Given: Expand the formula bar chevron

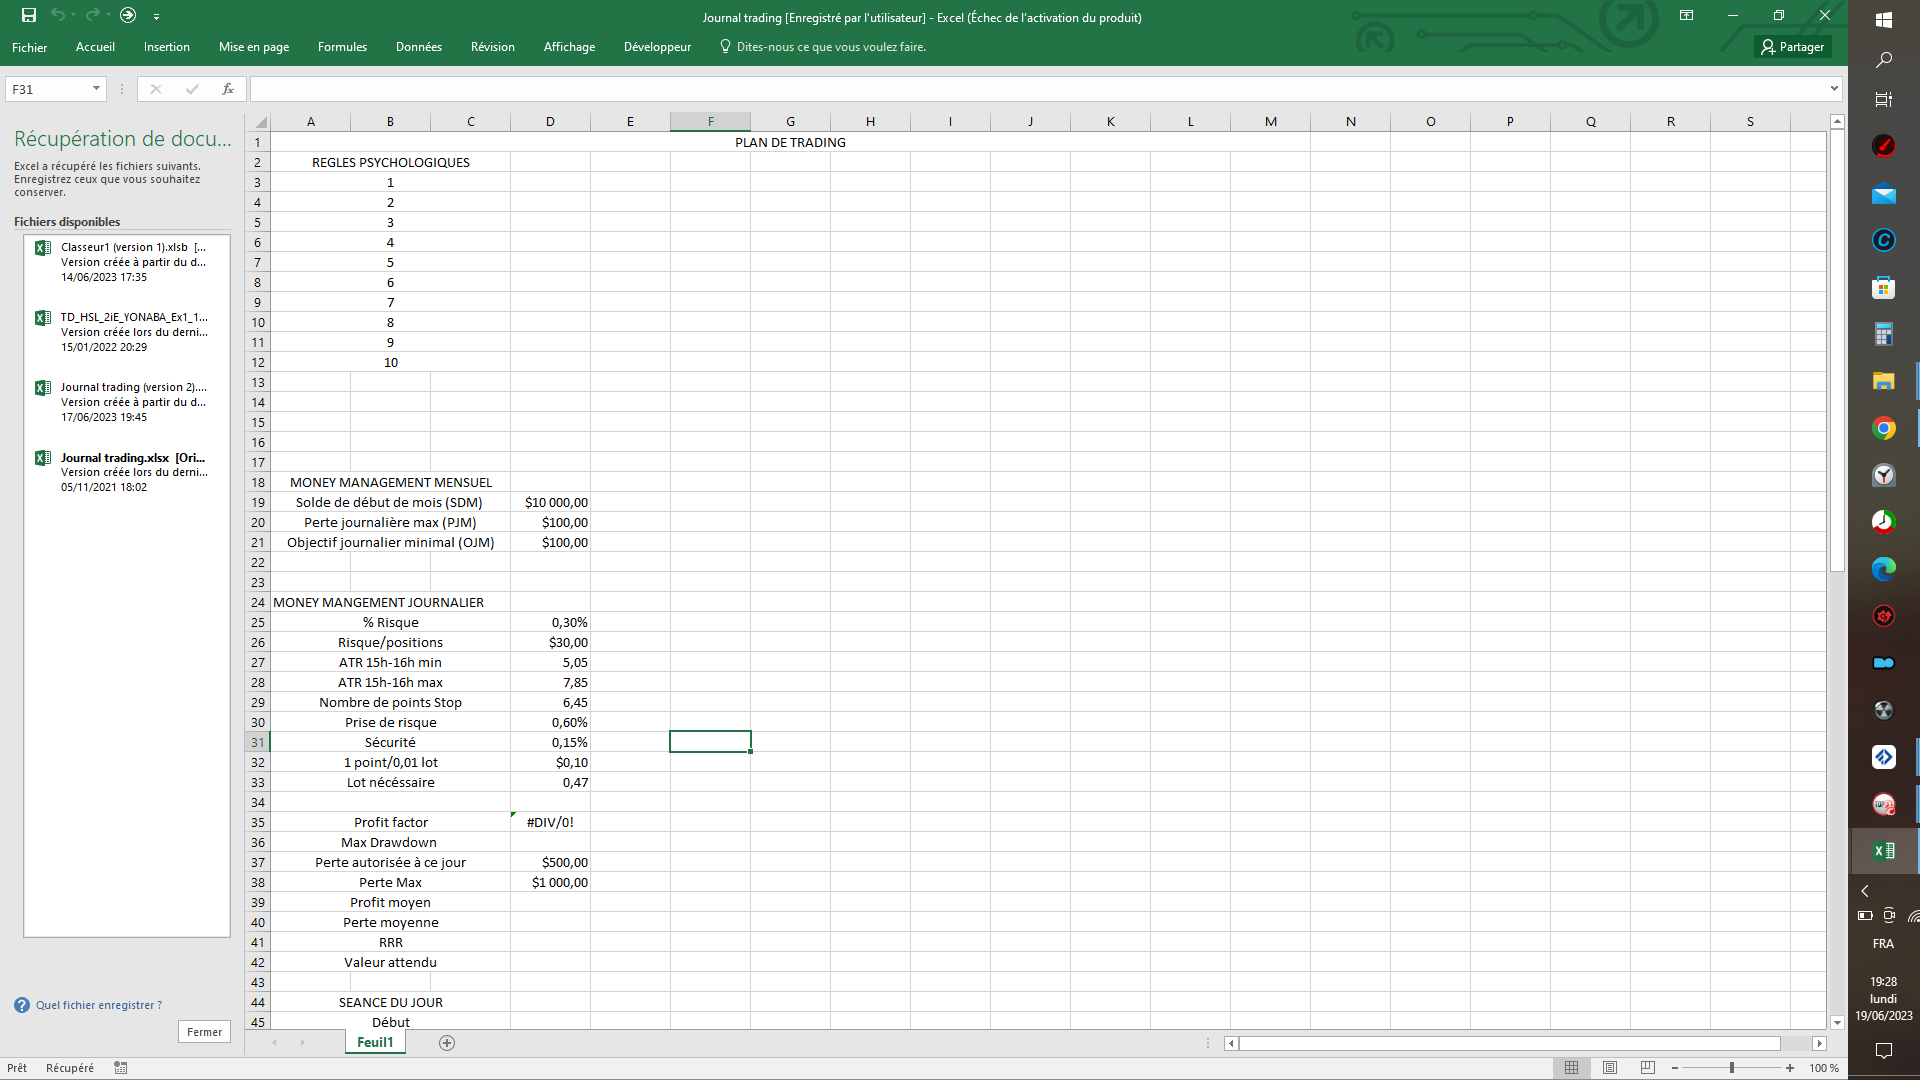Looking at the screenshot, I should (1834, 89).
